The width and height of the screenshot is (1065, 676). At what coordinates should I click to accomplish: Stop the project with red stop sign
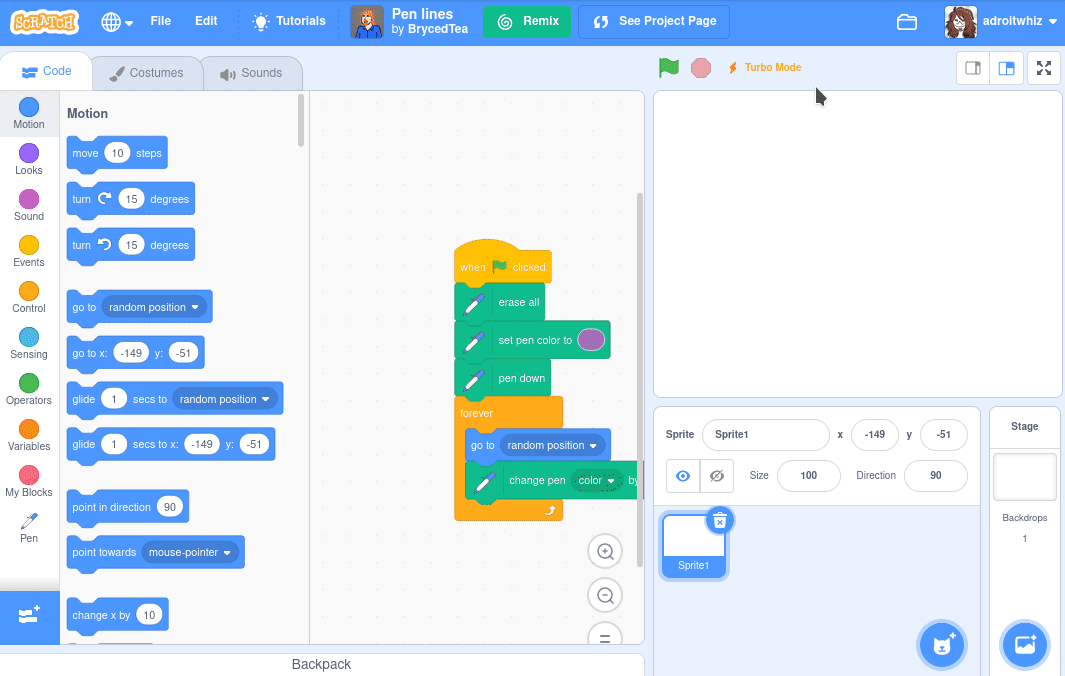pos(700,68)
